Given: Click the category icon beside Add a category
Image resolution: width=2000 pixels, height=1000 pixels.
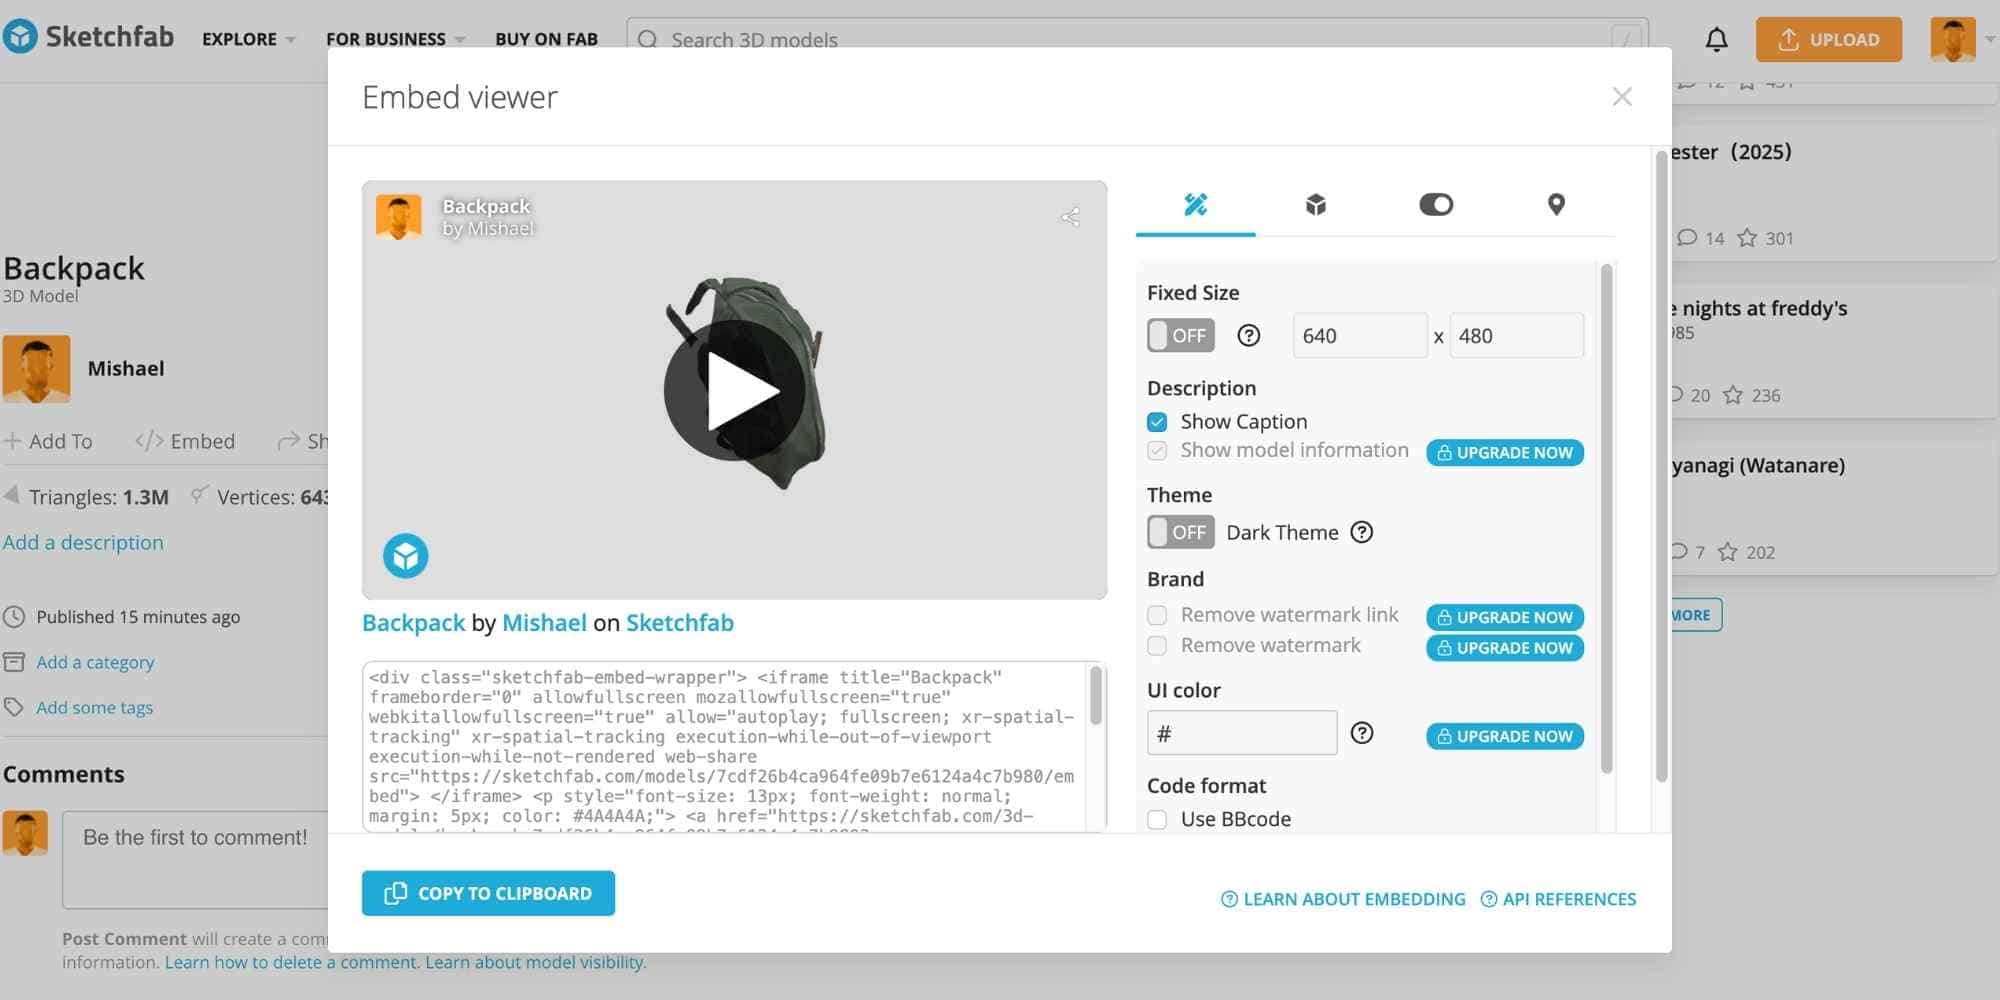Looking at the screenshot, I should tap(14, 662).
